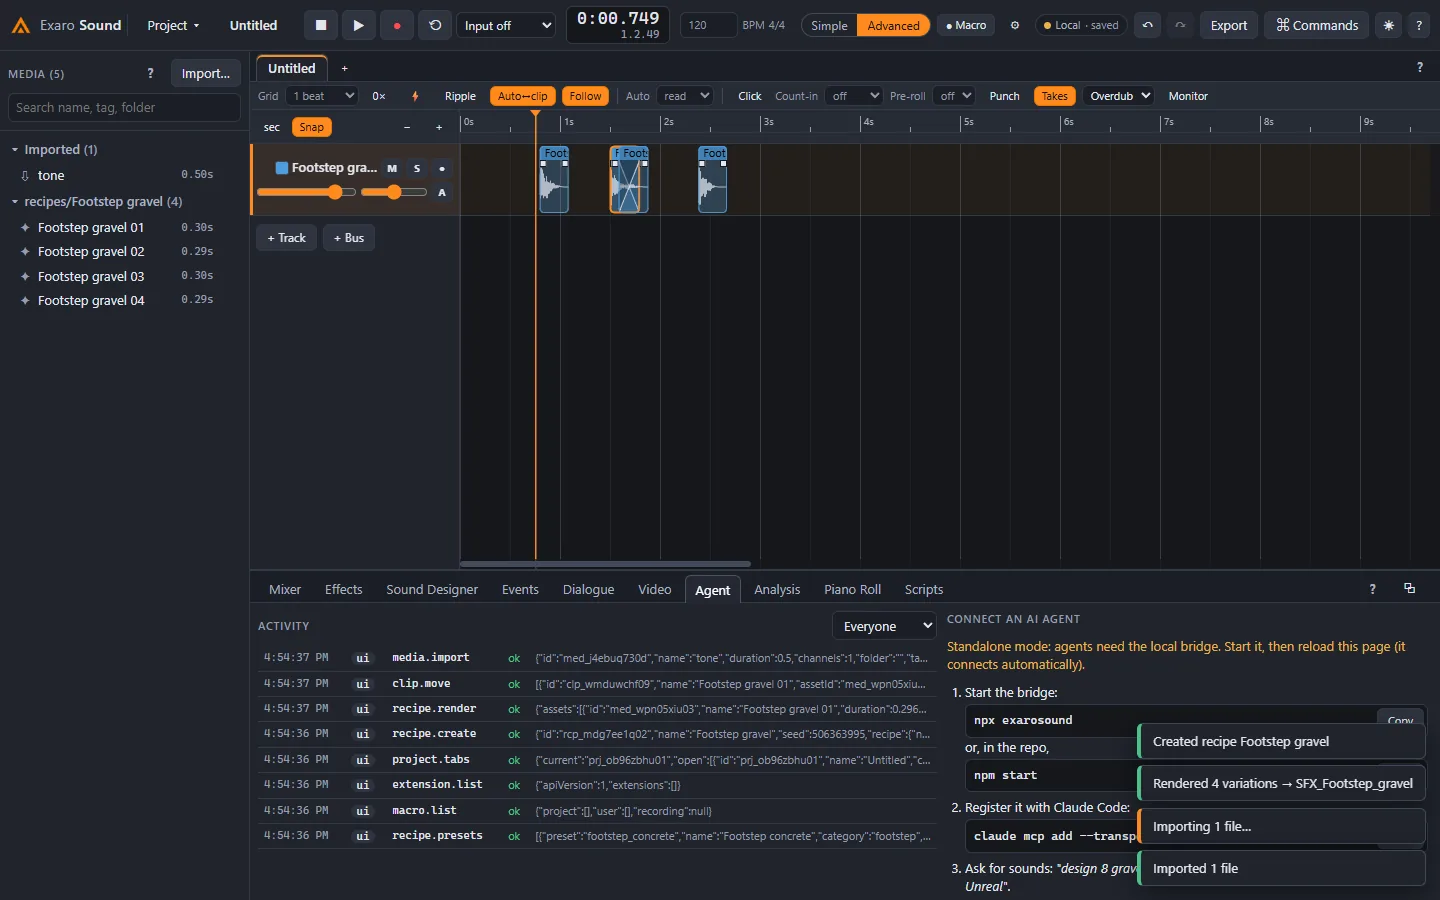Toggle the loop playback button
Screen dimensions: 1440x900
435,25
